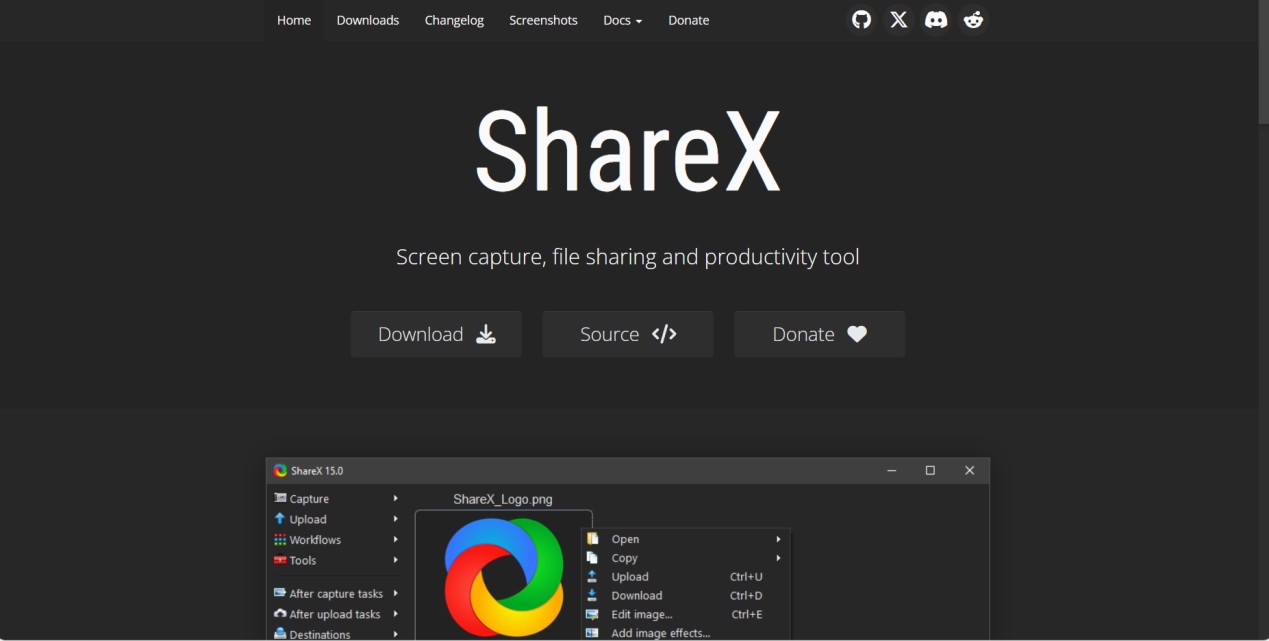Expand the Capture submenu arrow
1269x641 pixels.
coord(396,498)
